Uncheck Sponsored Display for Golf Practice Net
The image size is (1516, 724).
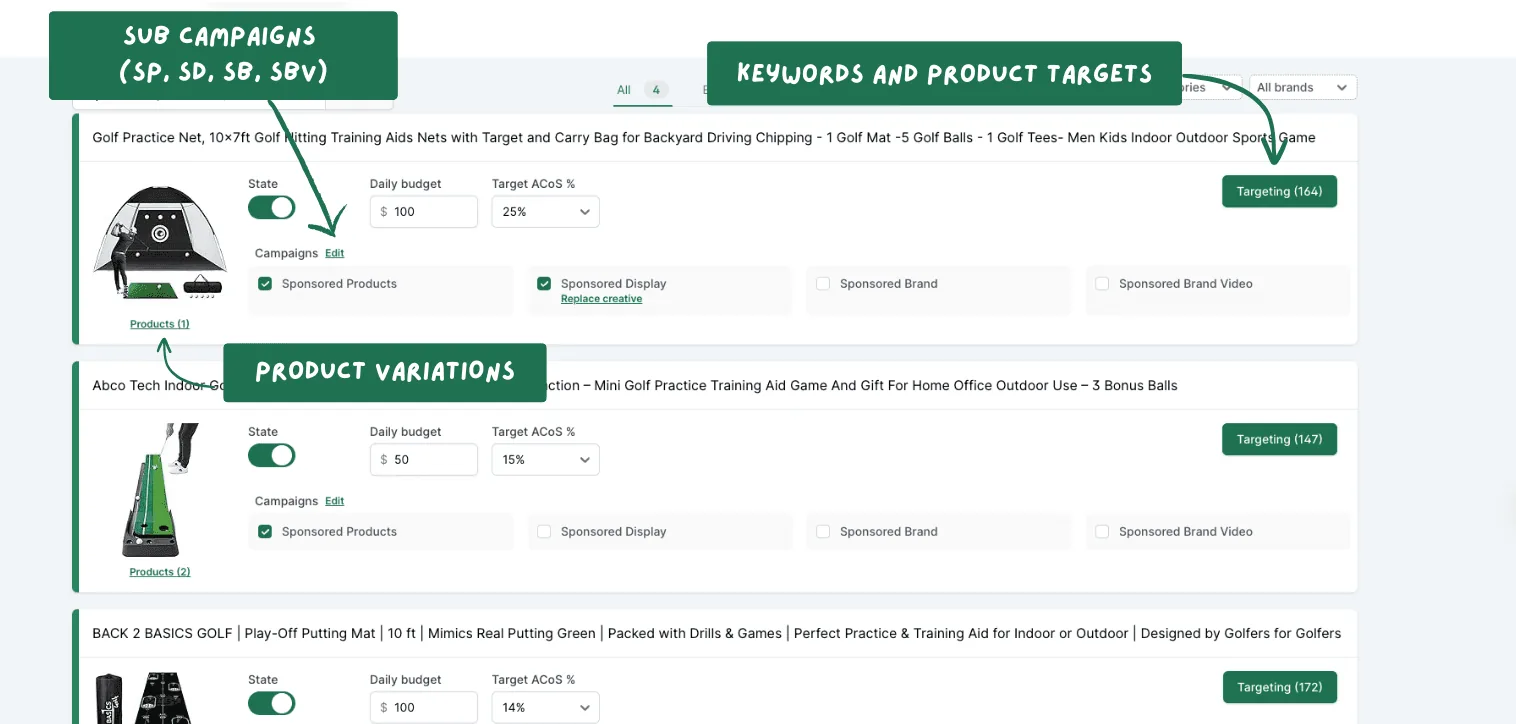pos(544,284)
